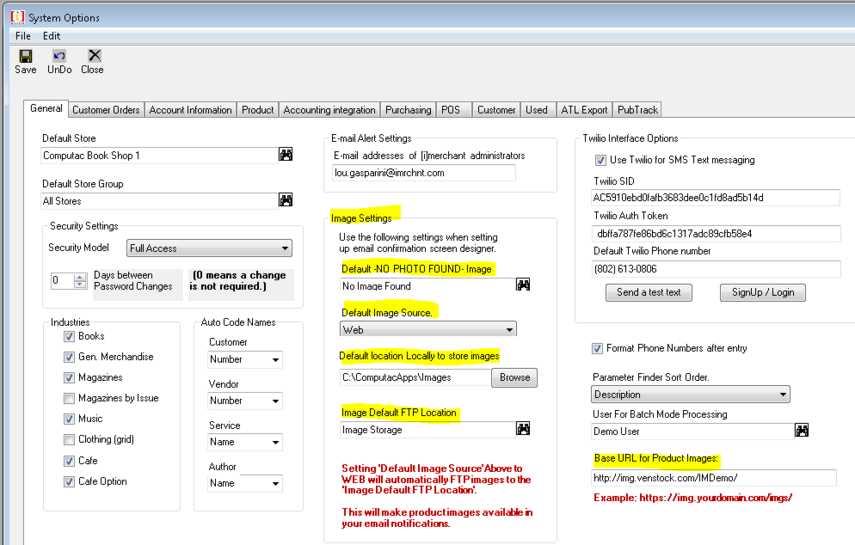Switch to Customer Orders tab

(106, 110)
